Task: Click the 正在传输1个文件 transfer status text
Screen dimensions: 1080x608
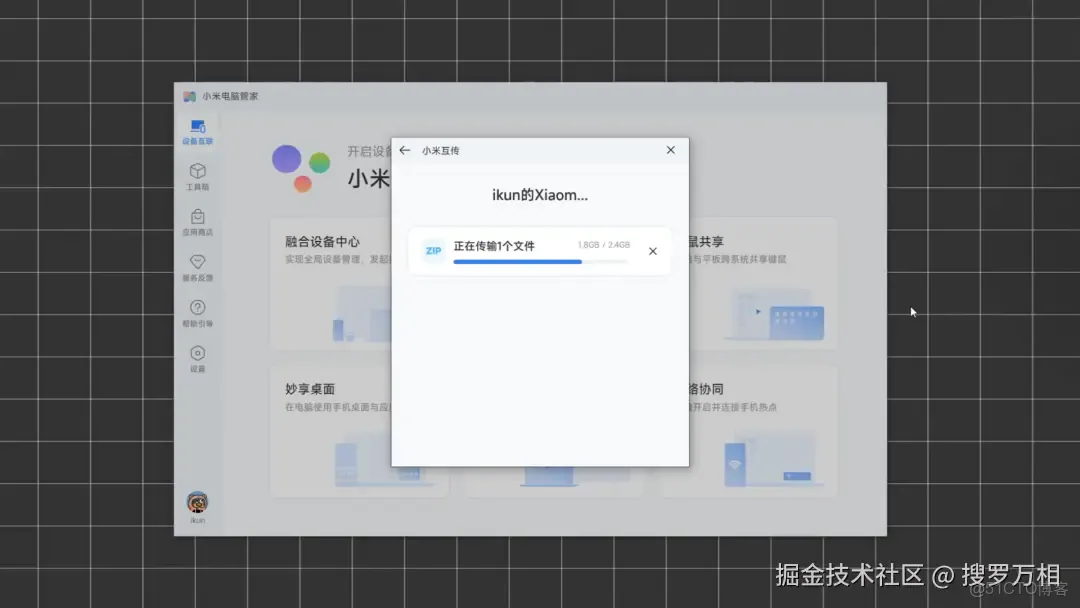Action: 495,245
